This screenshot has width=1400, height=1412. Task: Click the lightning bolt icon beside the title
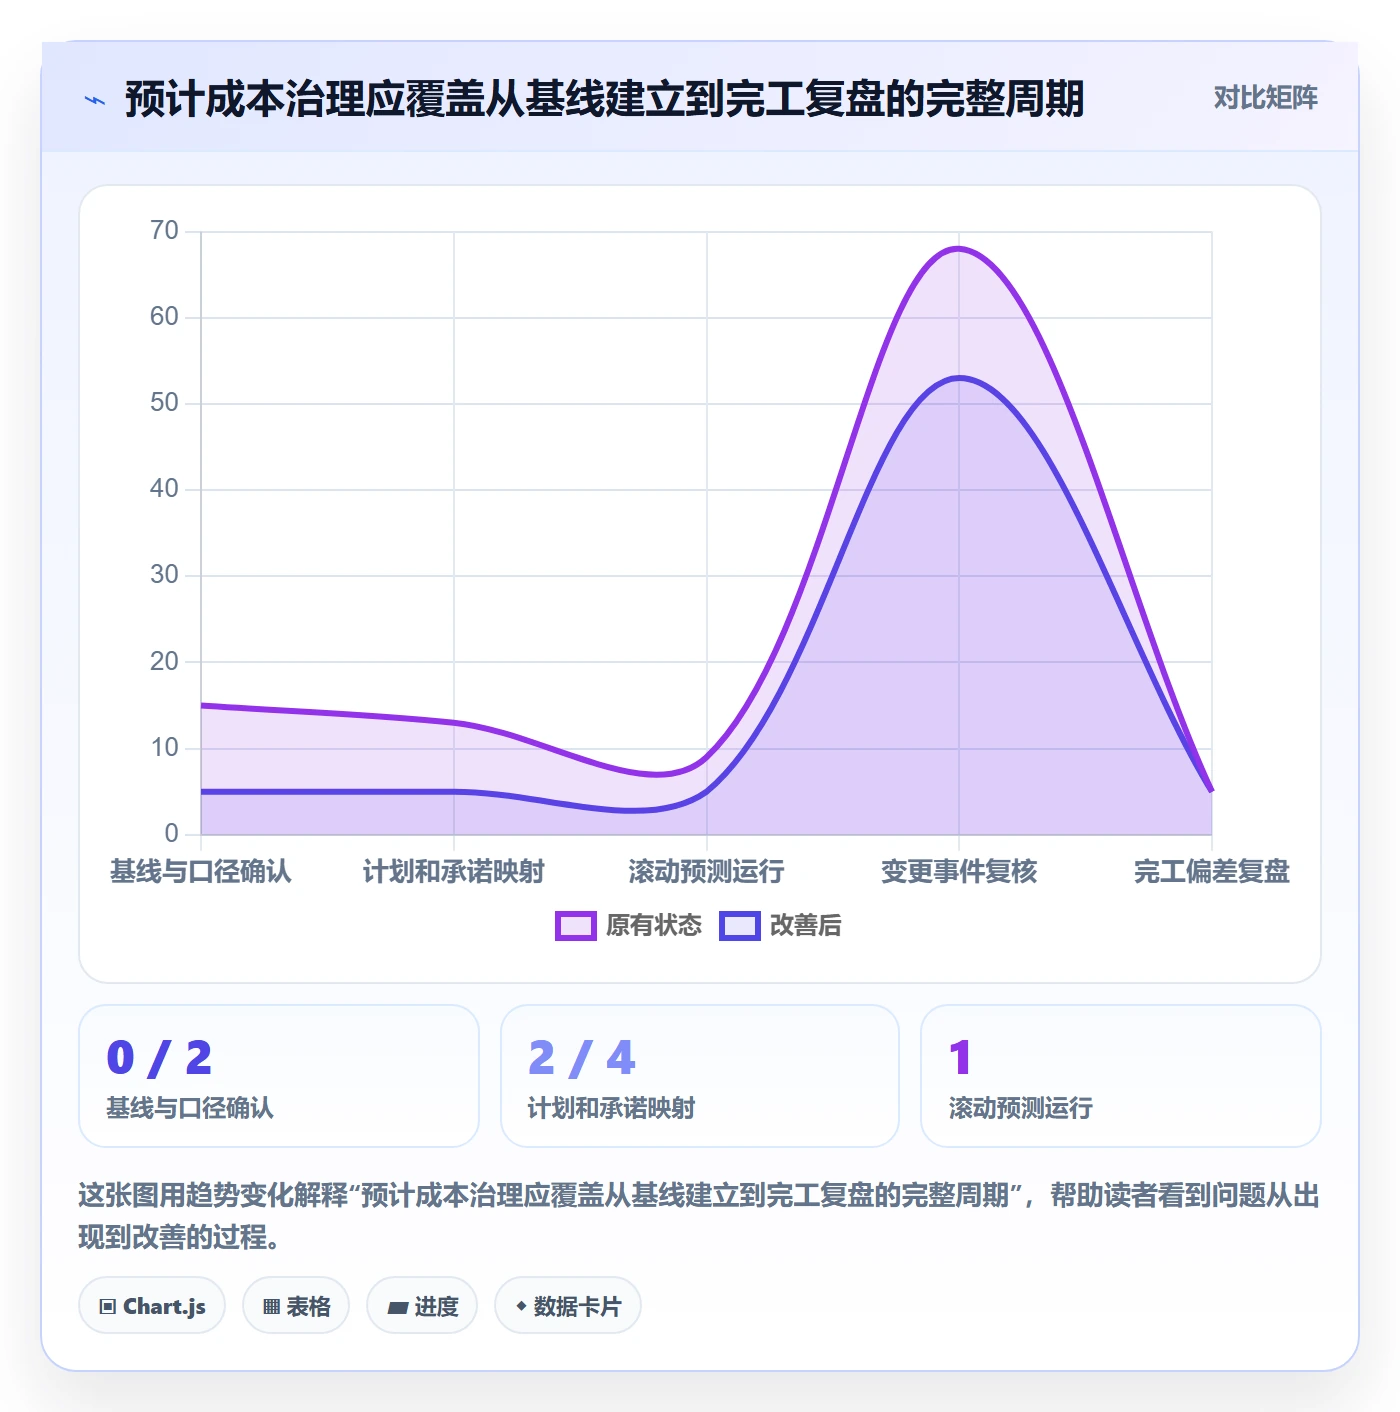tap(95, 100)
